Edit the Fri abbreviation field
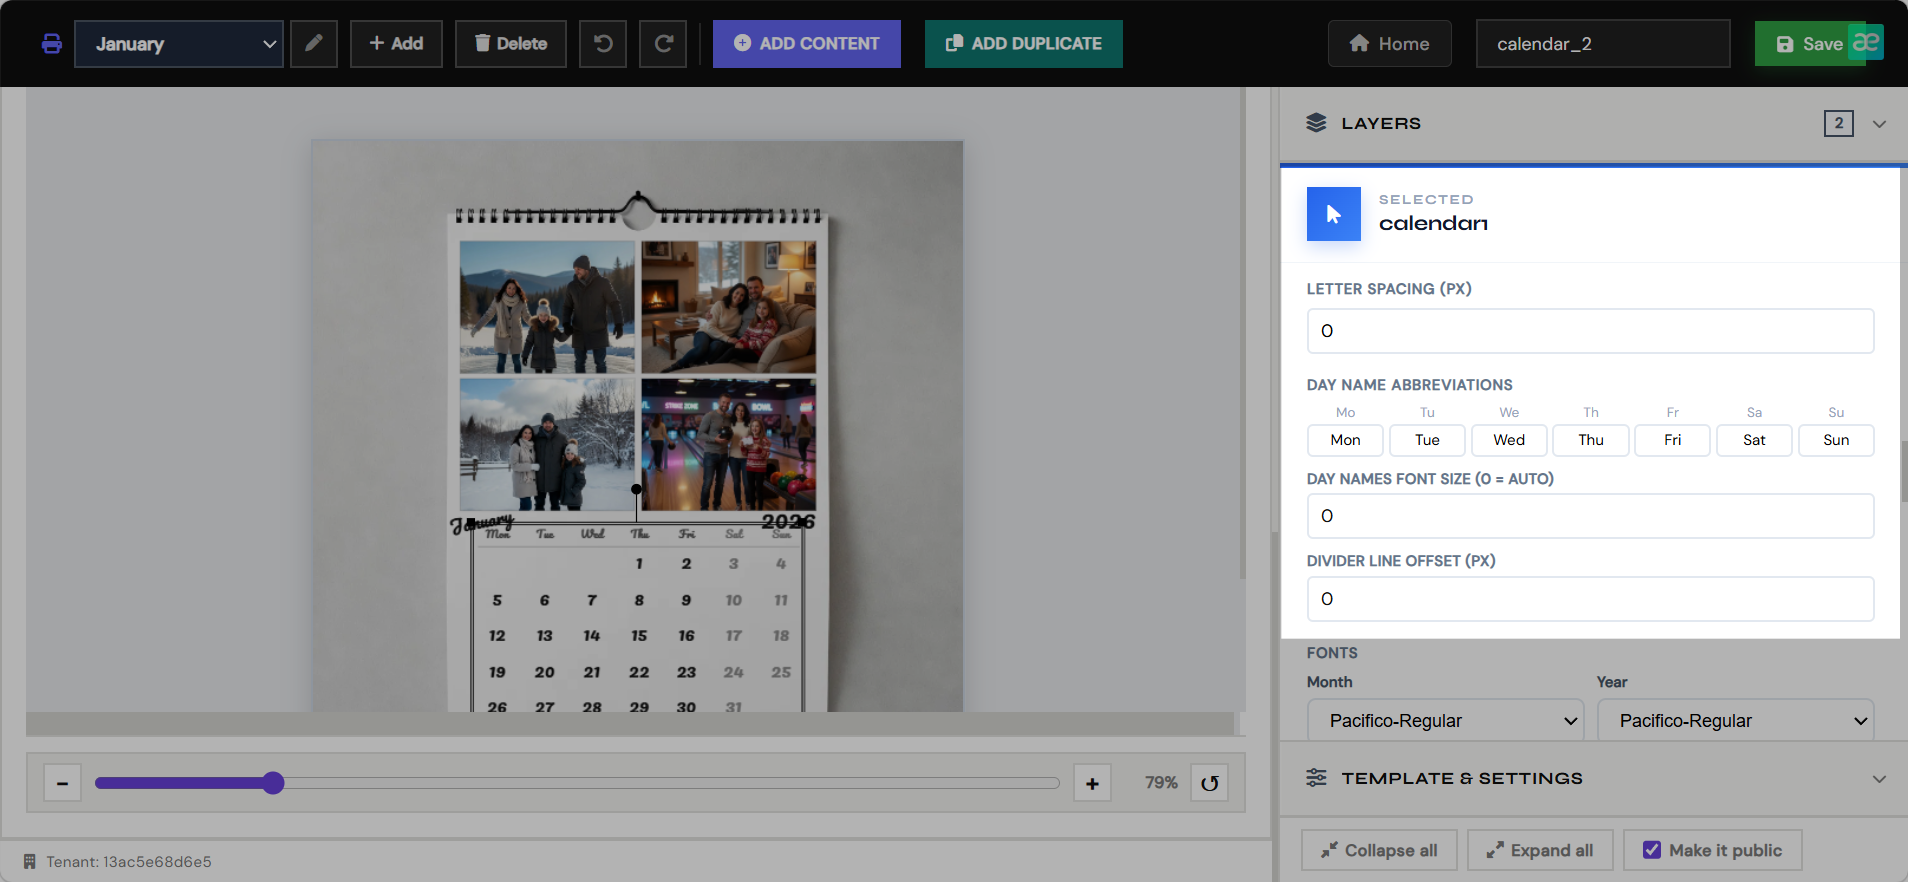 (1672, 440)
